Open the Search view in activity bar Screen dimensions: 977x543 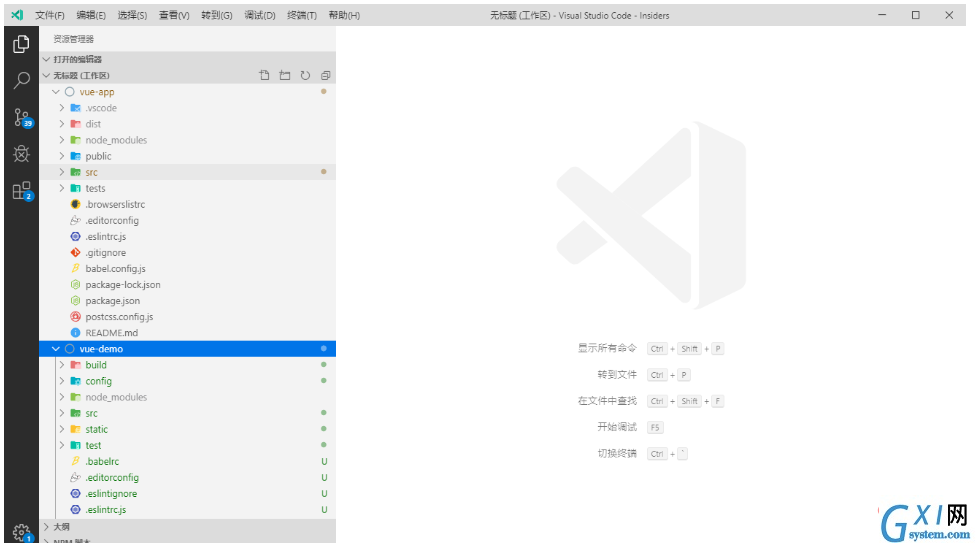pyautogui.click(x=21, y=80)
